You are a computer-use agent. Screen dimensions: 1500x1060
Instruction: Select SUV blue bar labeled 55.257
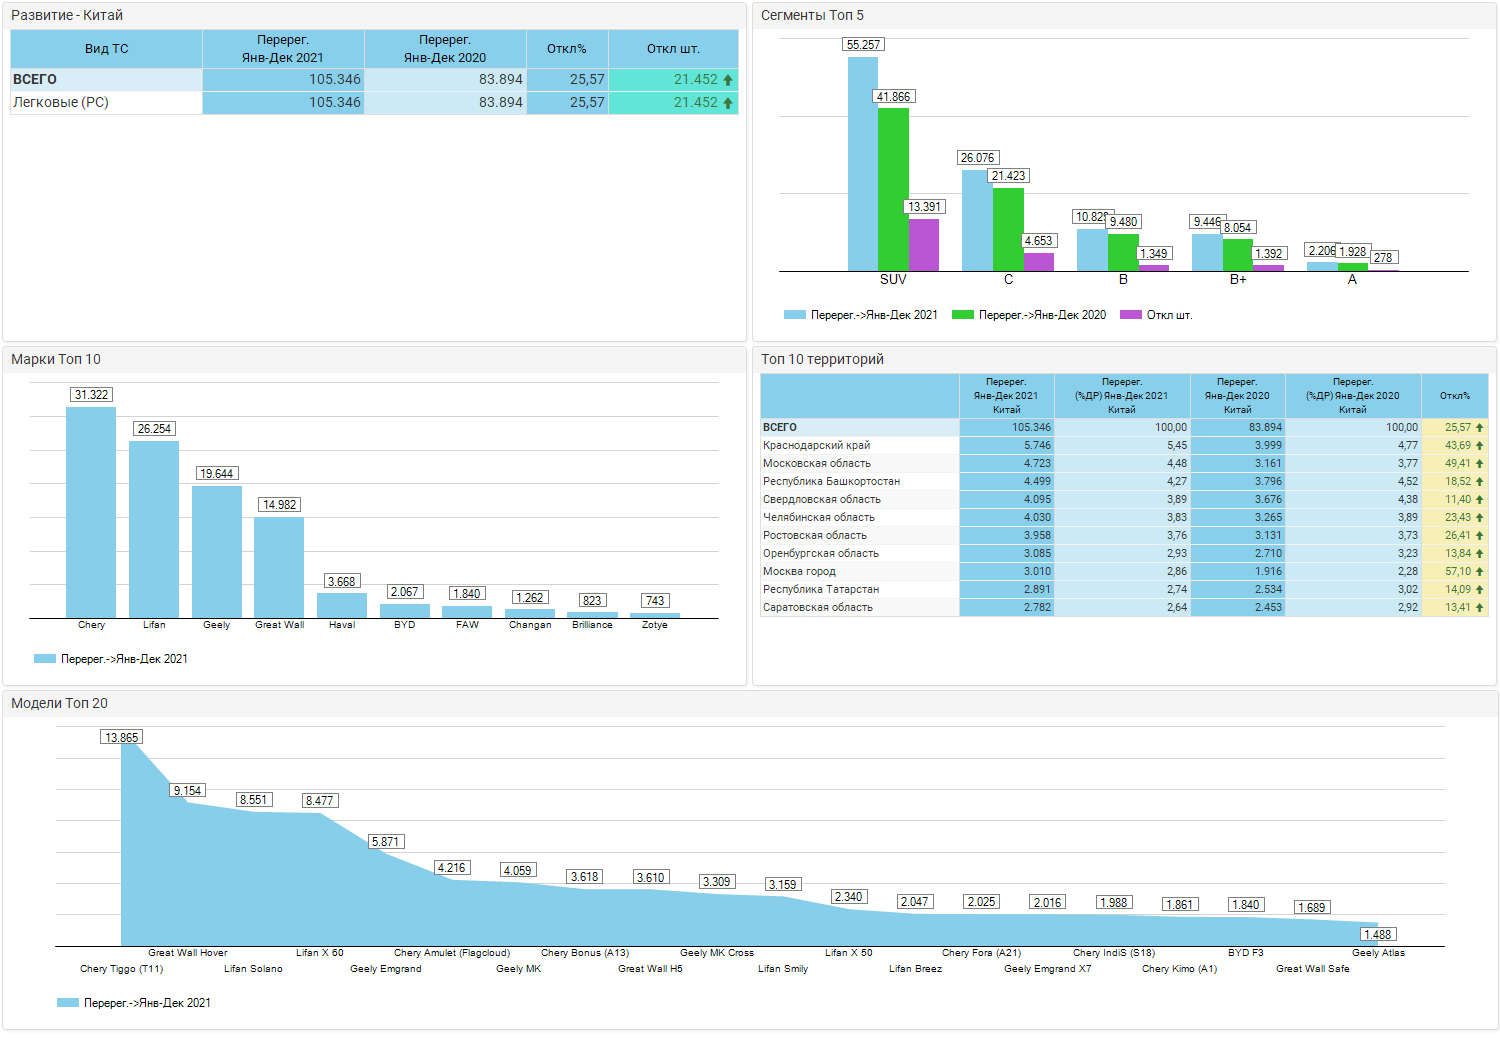click(863, 164)
